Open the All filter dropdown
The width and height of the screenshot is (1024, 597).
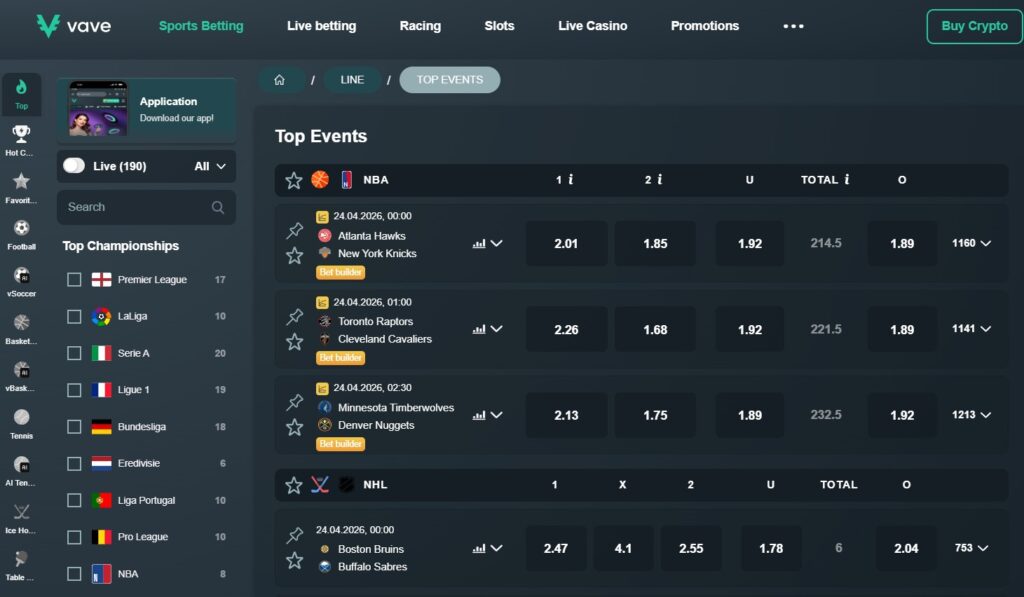(210, 166)
